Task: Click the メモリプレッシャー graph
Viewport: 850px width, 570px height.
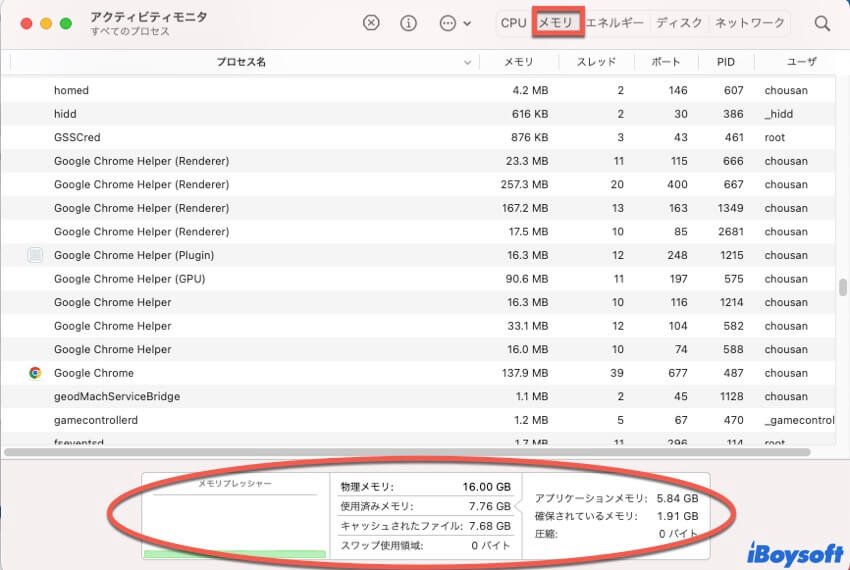Action: pyautogui.click(x=236, y=515)
